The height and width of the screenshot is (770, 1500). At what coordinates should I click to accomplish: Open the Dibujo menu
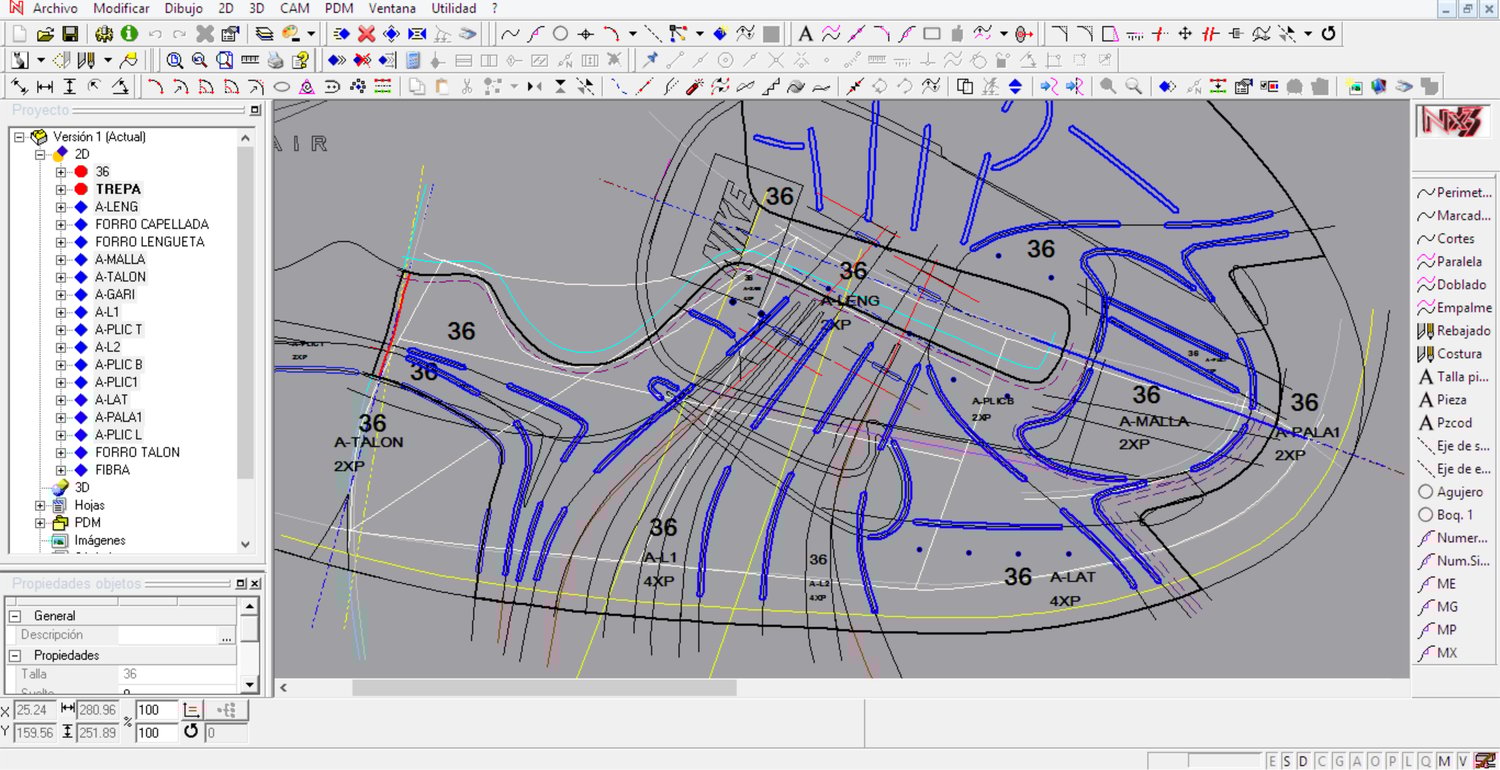pyautogui.click(x=182, y=8)
